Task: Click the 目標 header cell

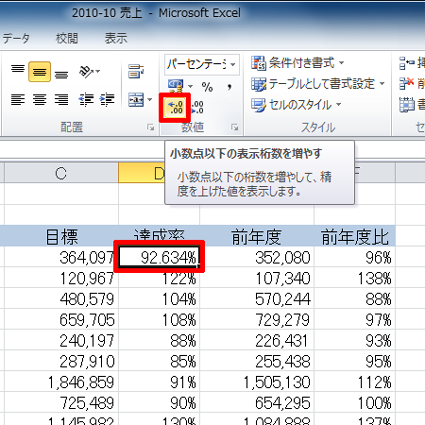Action: pos(61,236)
